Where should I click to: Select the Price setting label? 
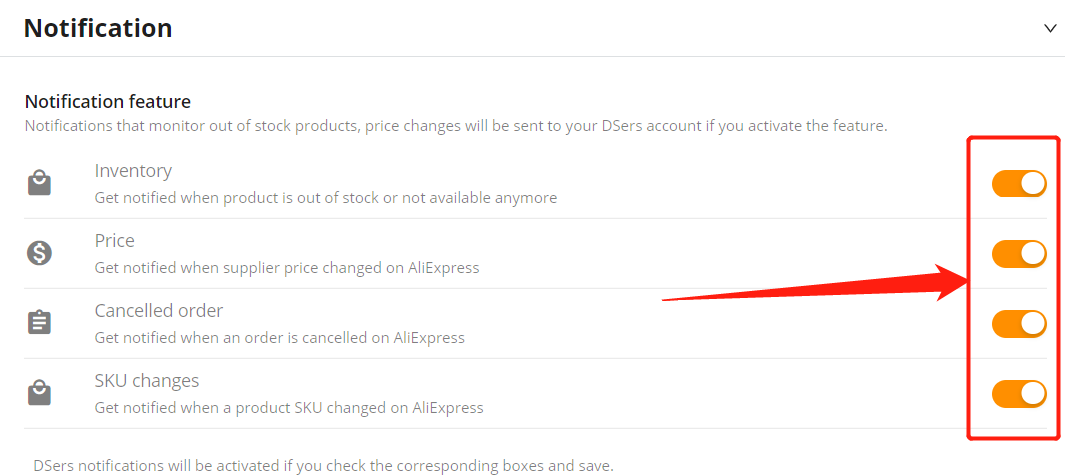115,241
